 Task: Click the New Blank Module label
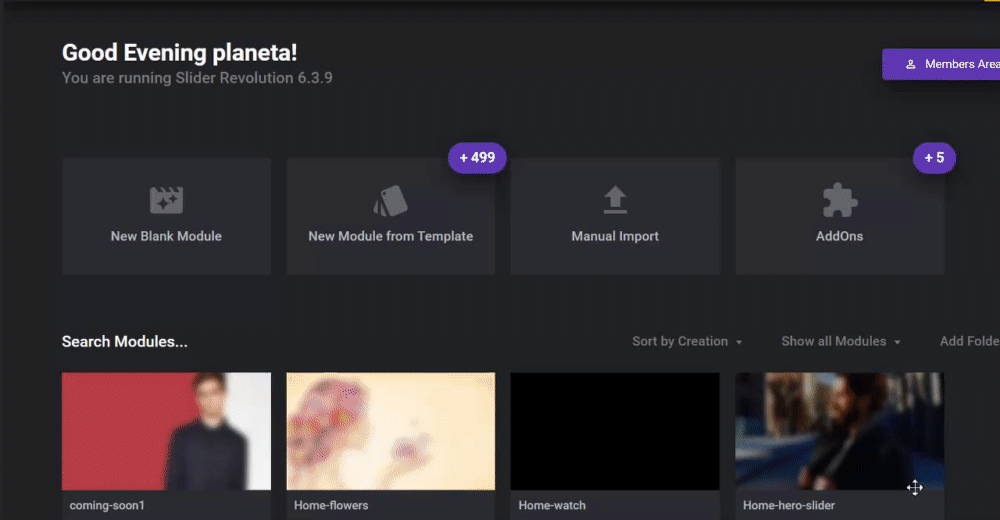pyautogui.click(x=166, y=236)
